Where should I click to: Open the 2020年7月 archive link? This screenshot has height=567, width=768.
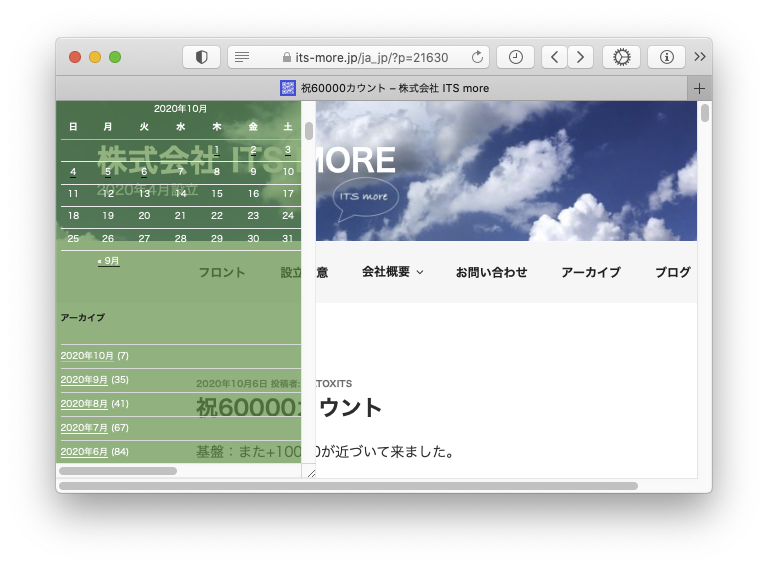[x=84, y=428]
